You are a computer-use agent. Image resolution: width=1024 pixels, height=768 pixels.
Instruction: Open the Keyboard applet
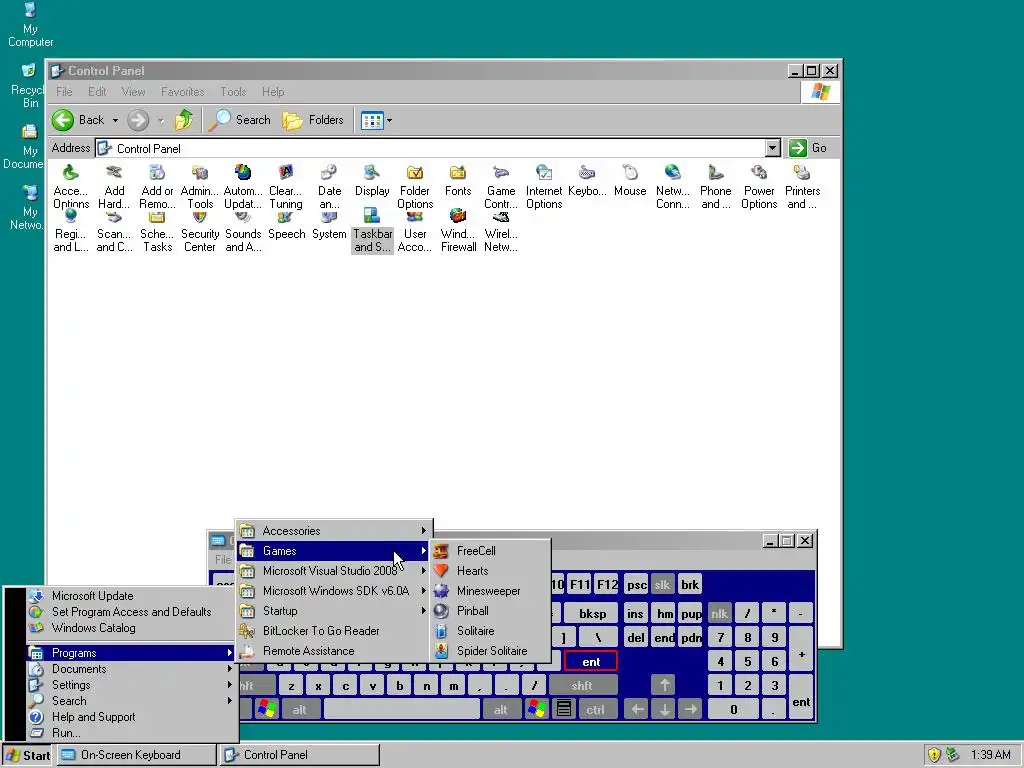coord(587,180)
